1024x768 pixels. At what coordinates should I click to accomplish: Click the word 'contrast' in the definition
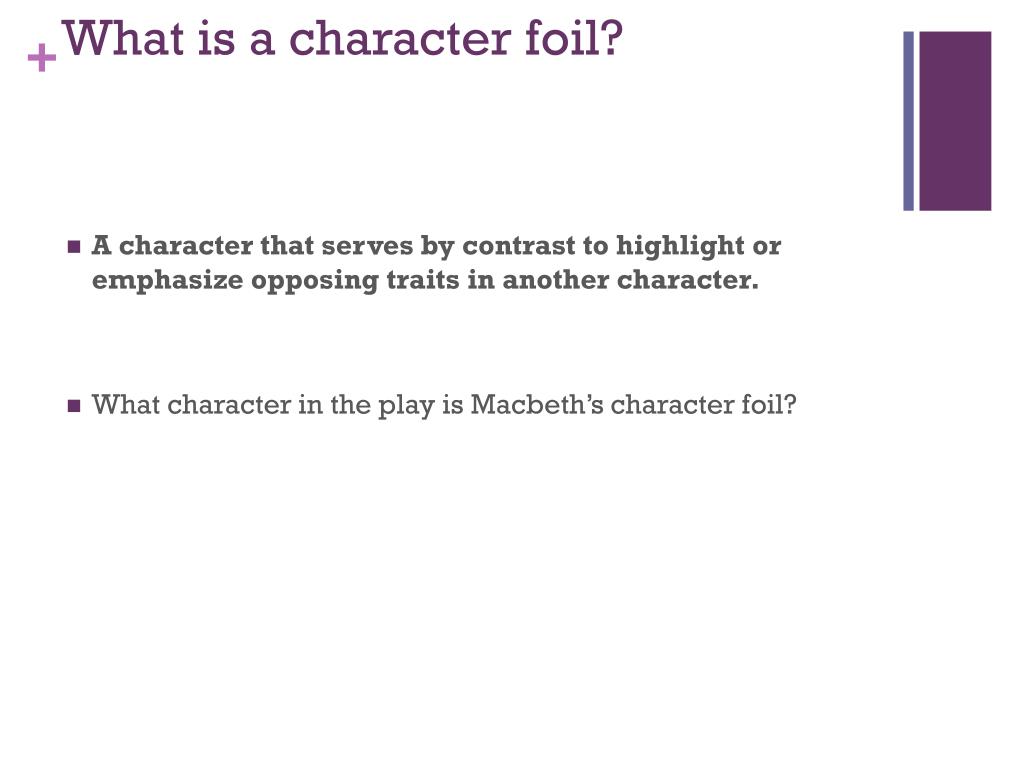(519, 246)
